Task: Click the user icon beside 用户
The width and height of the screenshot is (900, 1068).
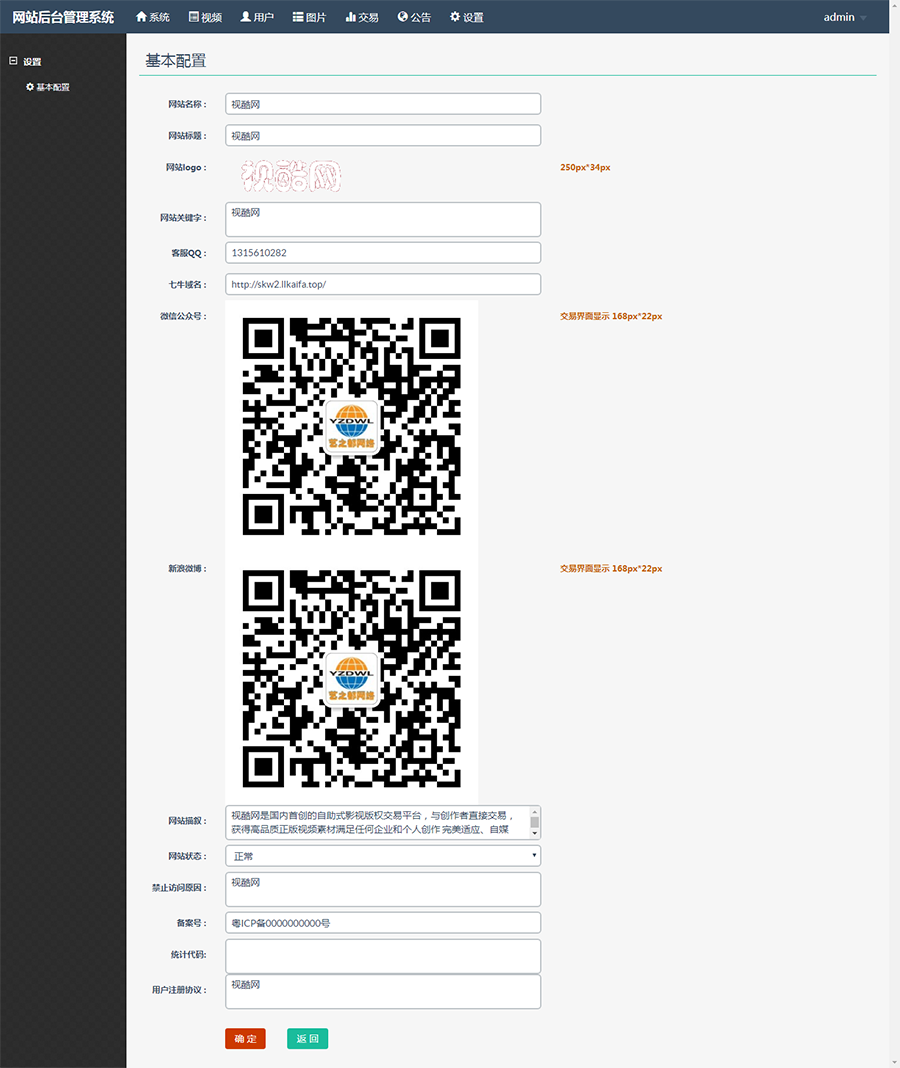Action: tap(245, 16)
